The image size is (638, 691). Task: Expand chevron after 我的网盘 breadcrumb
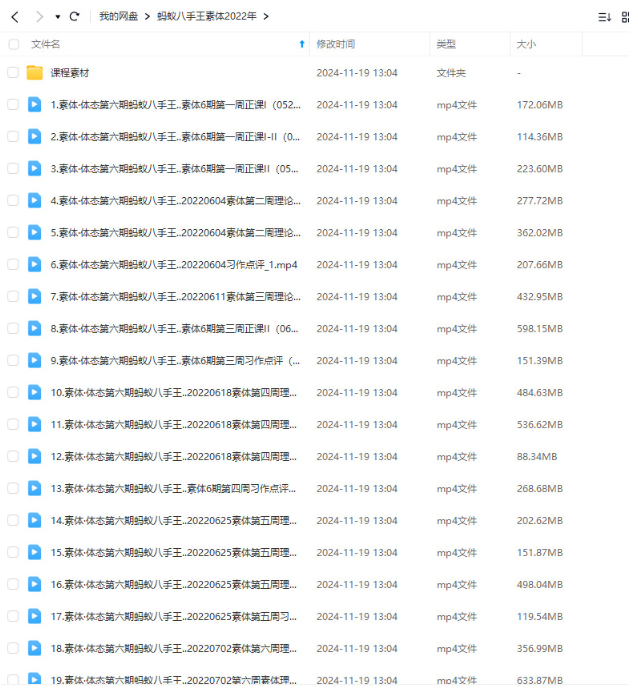(147, 17)
